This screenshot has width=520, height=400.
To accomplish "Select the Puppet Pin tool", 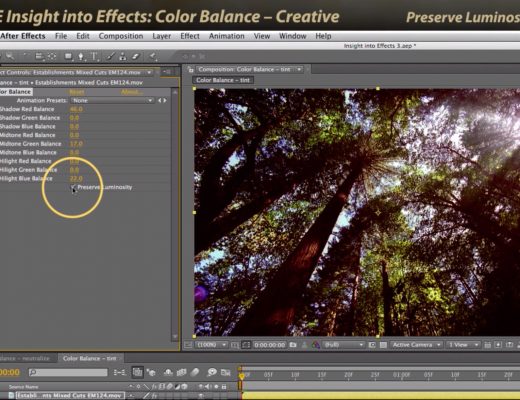I will (153, 56).
